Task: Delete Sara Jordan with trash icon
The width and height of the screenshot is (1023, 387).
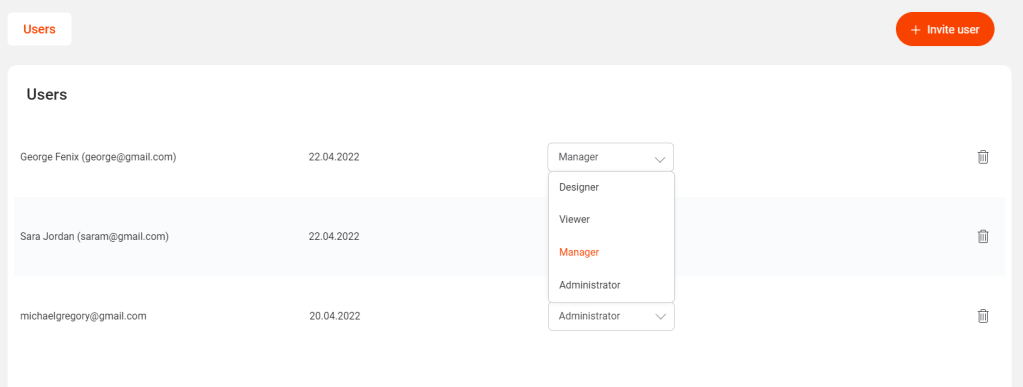Action: tap(983, 236)
